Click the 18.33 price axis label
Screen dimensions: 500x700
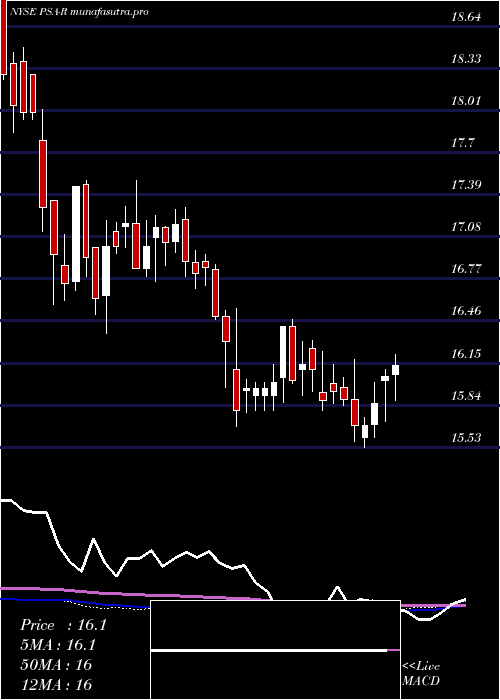466,59
